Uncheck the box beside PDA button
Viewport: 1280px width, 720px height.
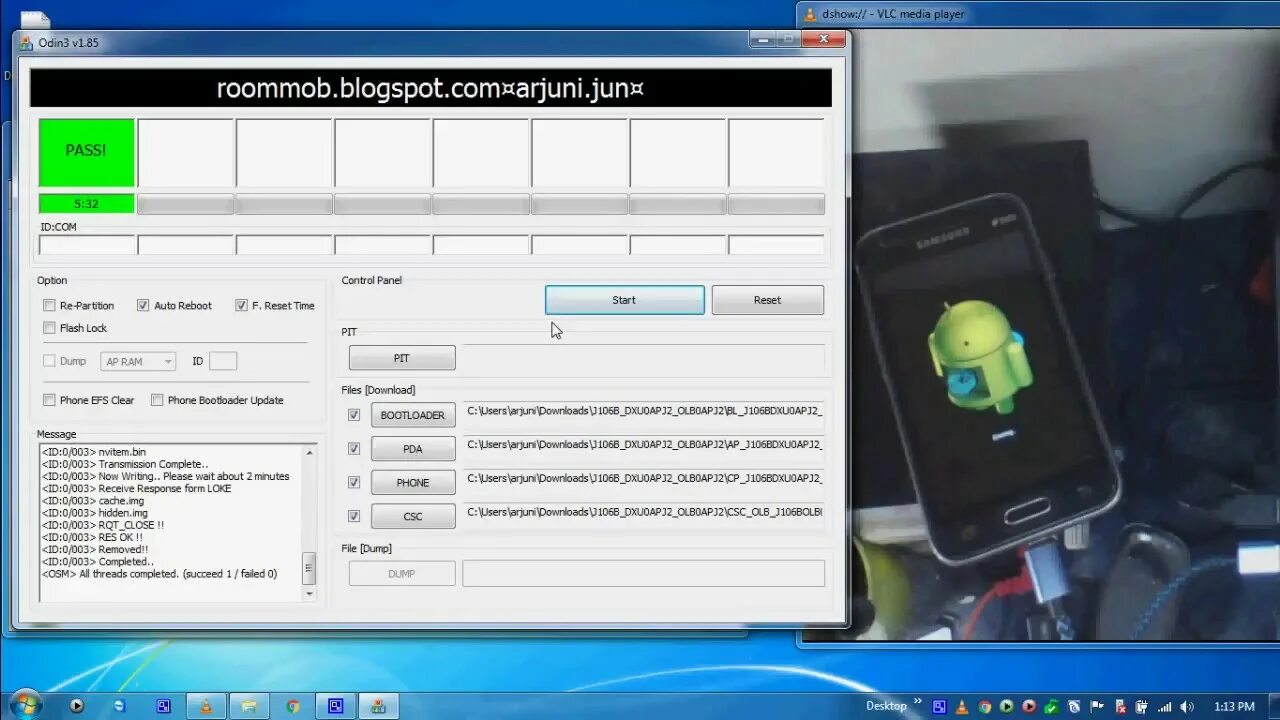coord(354,449)
